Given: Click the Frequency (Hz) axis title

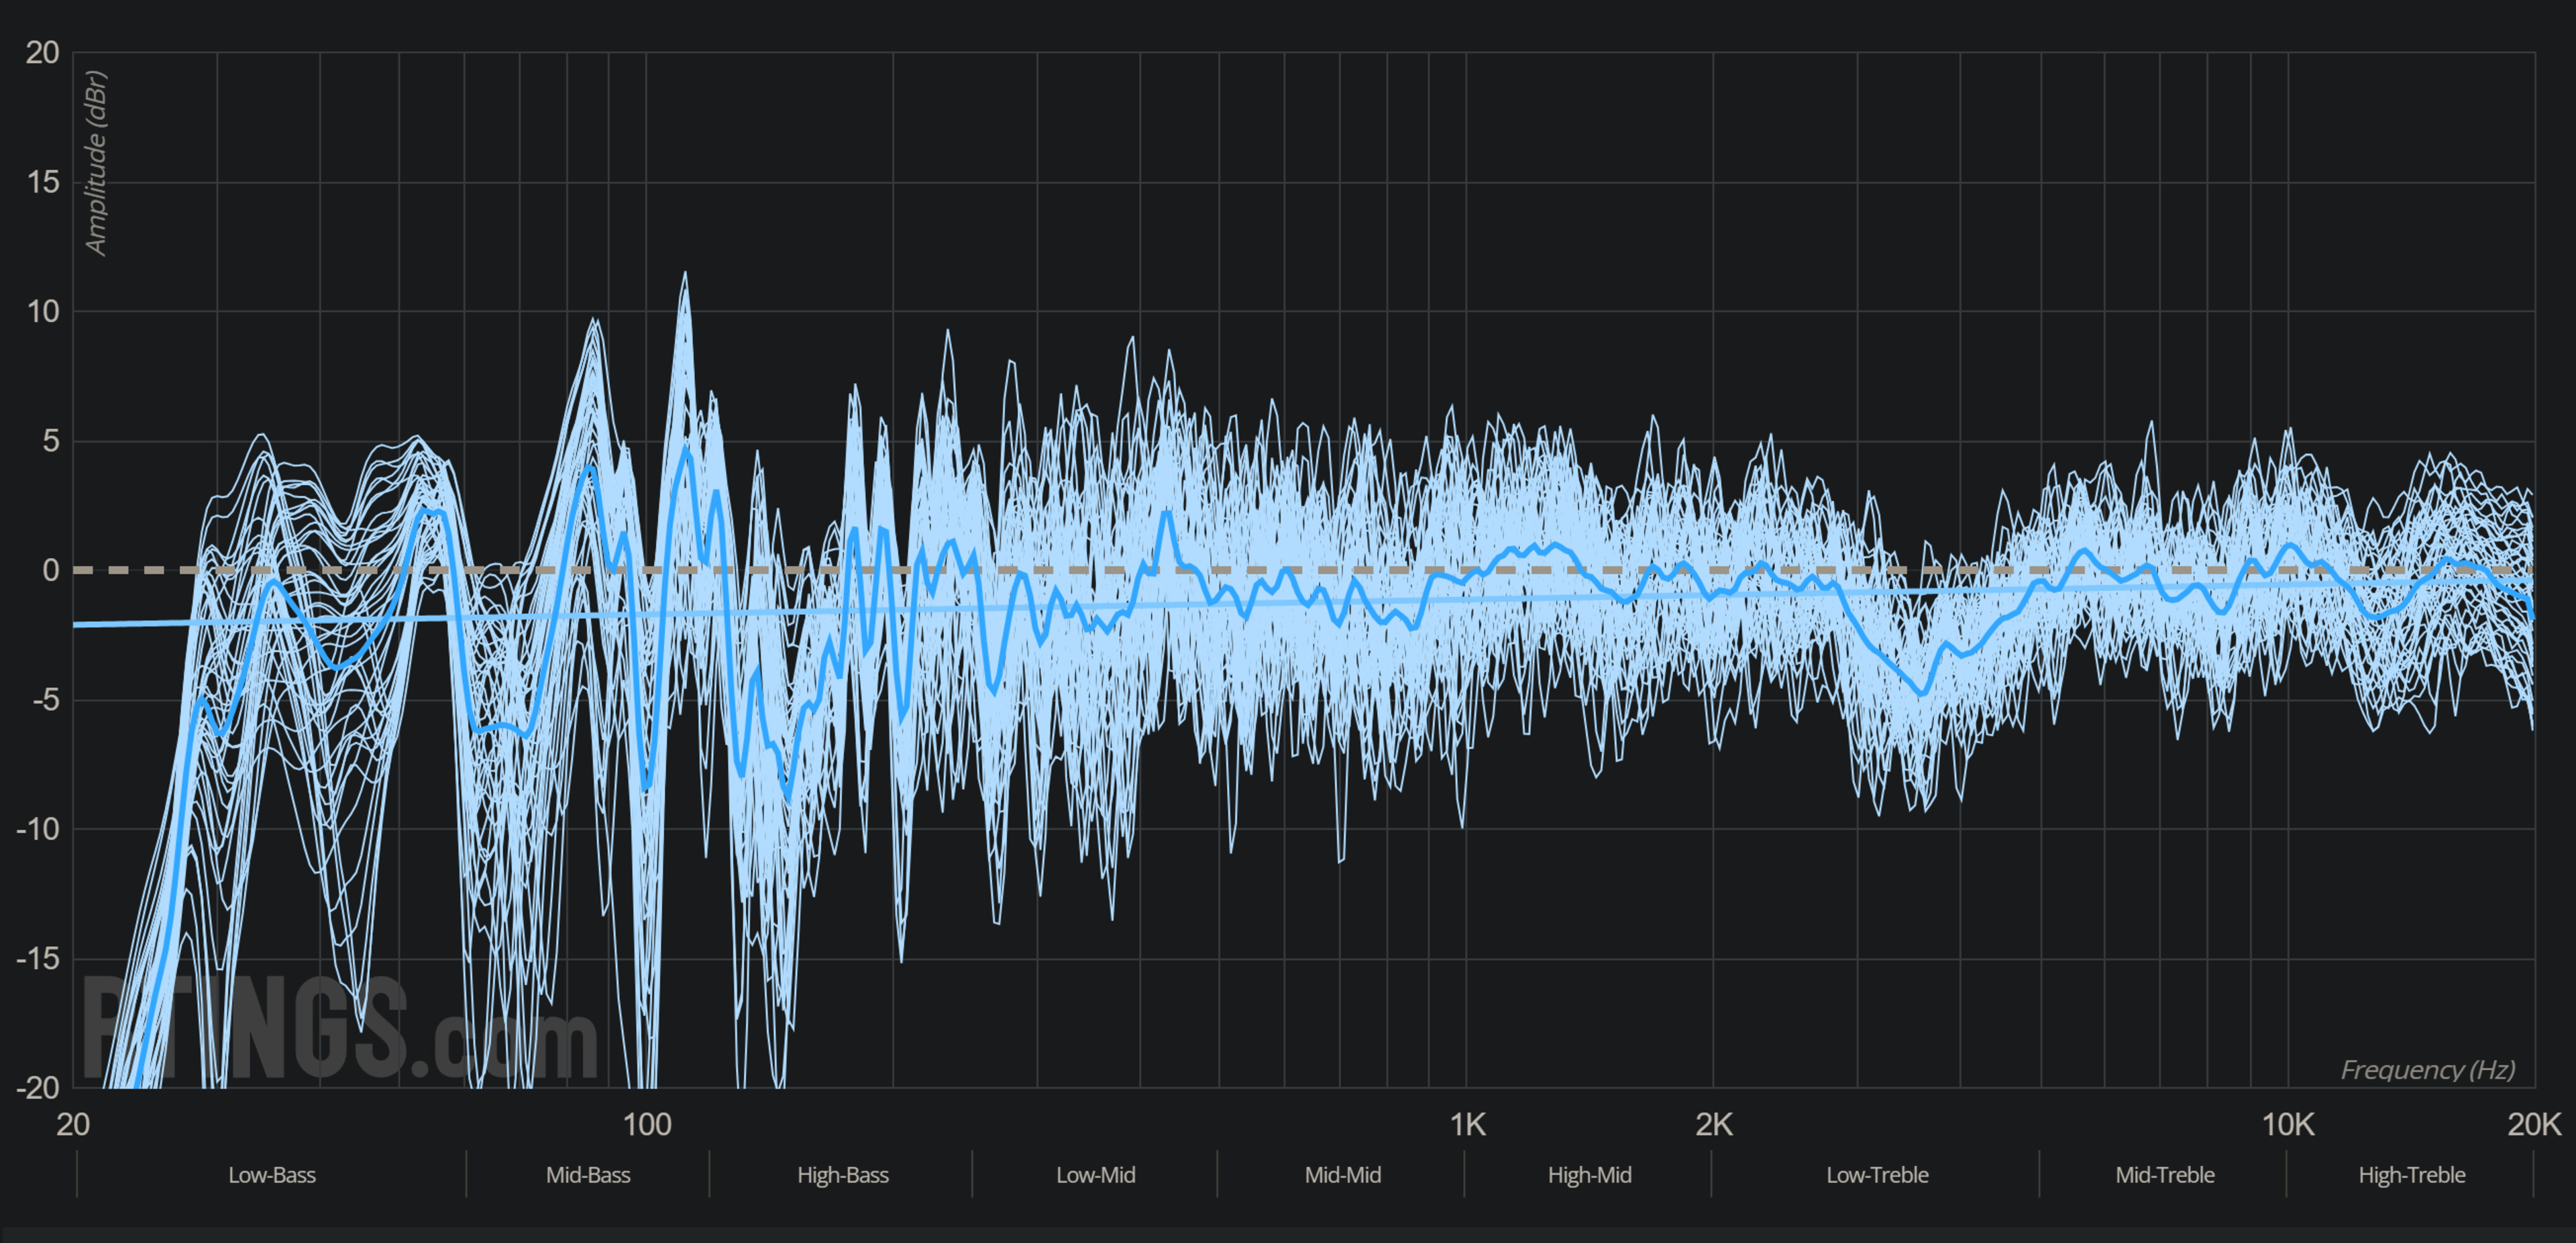Looking at the screenshot, I should coord(2427,1070).
